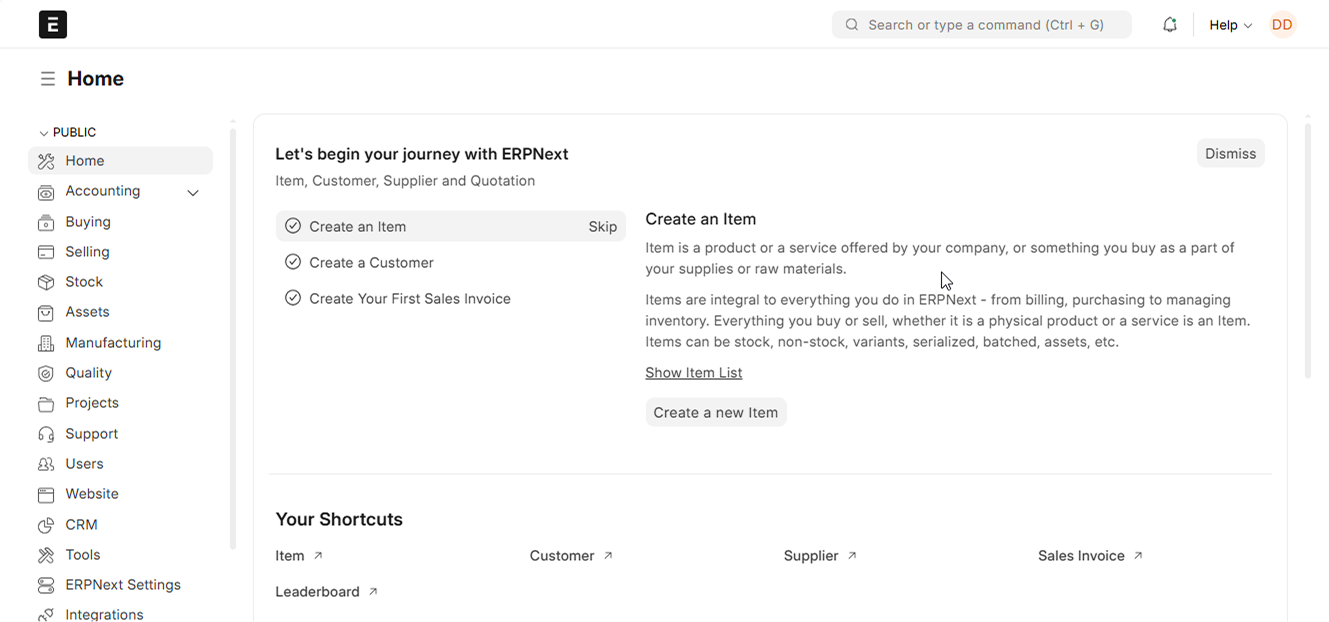Click the command search input field
Screen dimensions: 1329x622
click(x=982, y=25)
